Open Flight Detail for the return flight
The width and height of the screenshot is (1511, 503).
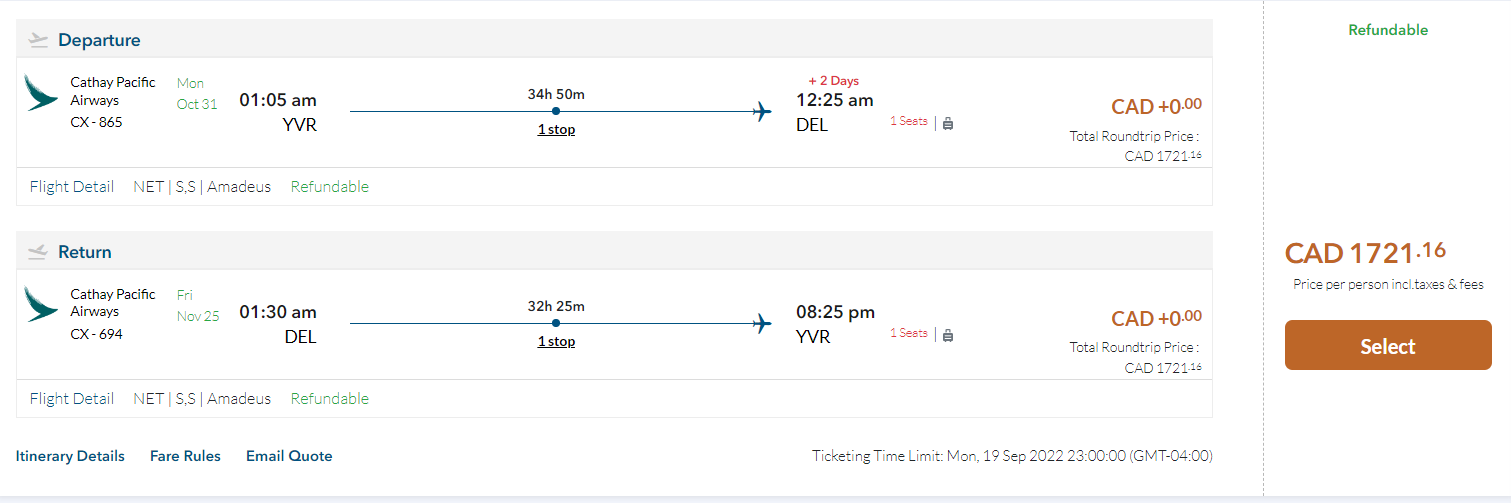click(72, 398)
